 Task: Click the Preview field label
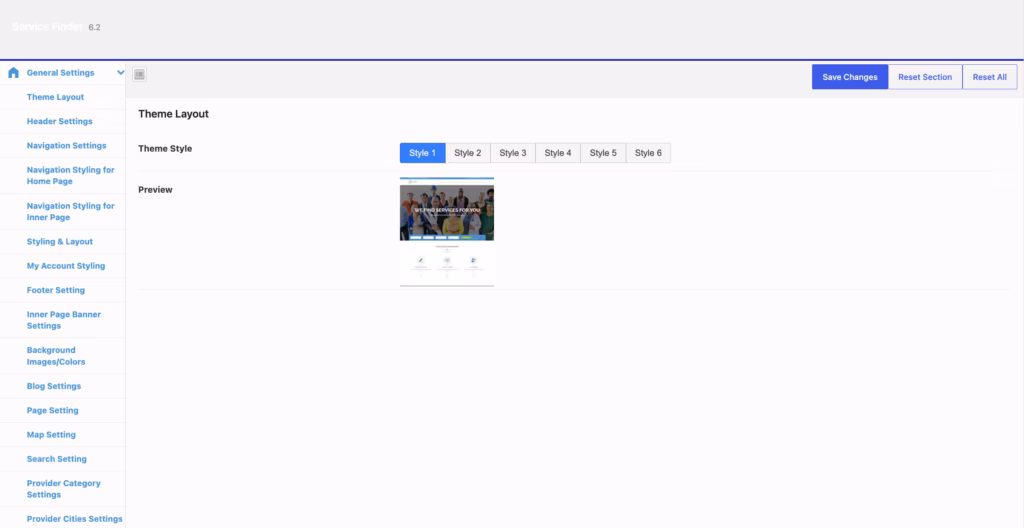pos(155,190)
